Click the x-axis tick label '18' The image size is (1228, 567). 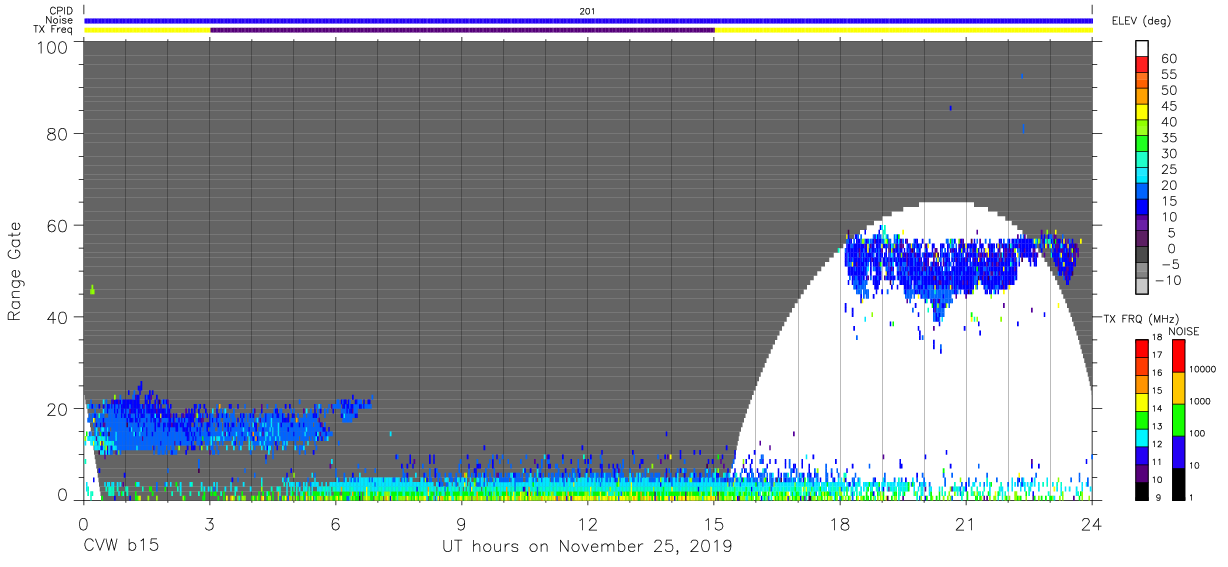[840, 522]
